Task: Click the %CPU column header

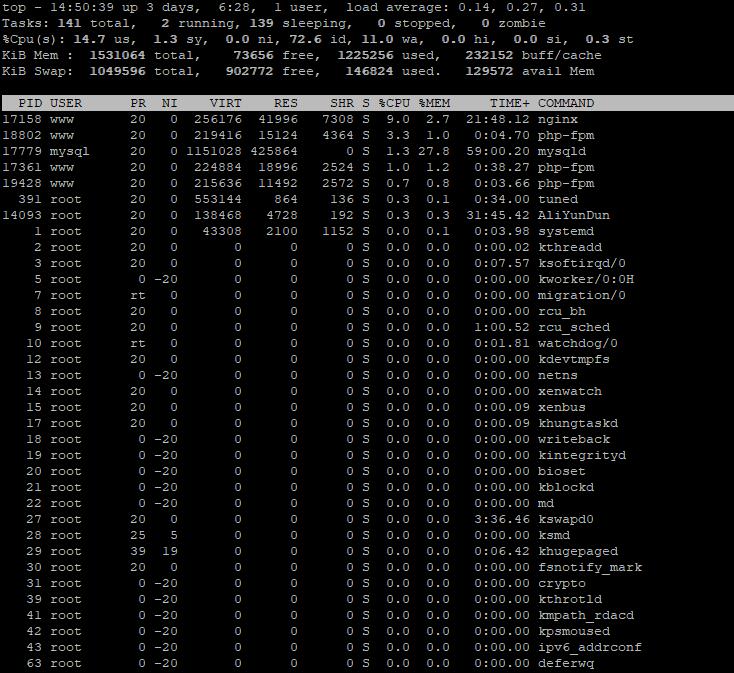Action: 394,103
